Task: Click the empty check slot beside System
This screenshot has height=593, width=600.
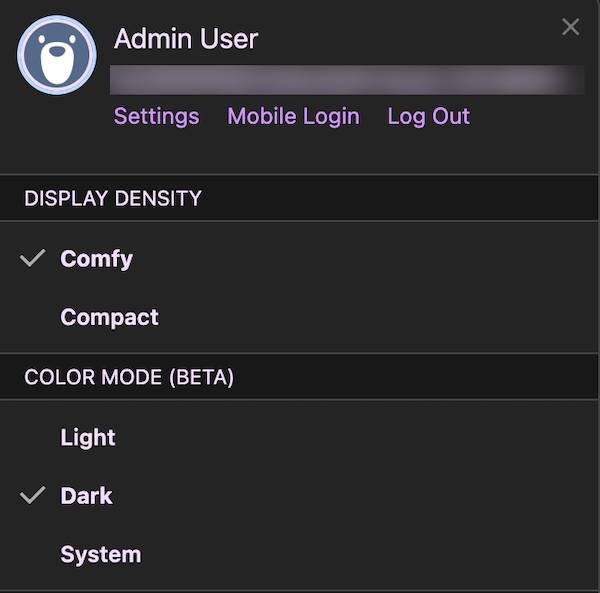Action: coord(33,554)
